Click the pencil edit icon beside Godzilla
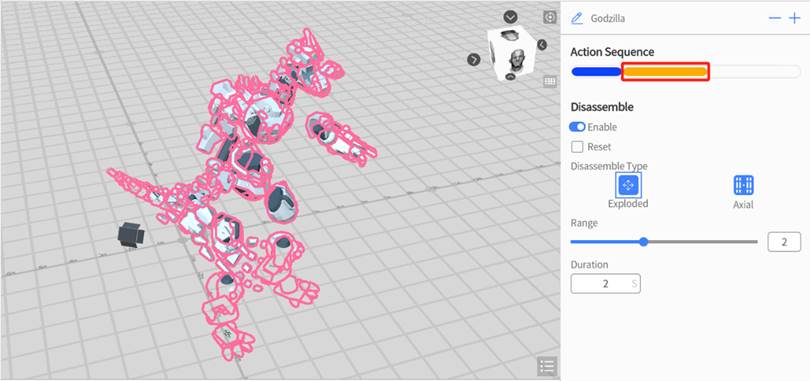This screenshot has width=810, height=381. tap(577, 19)
